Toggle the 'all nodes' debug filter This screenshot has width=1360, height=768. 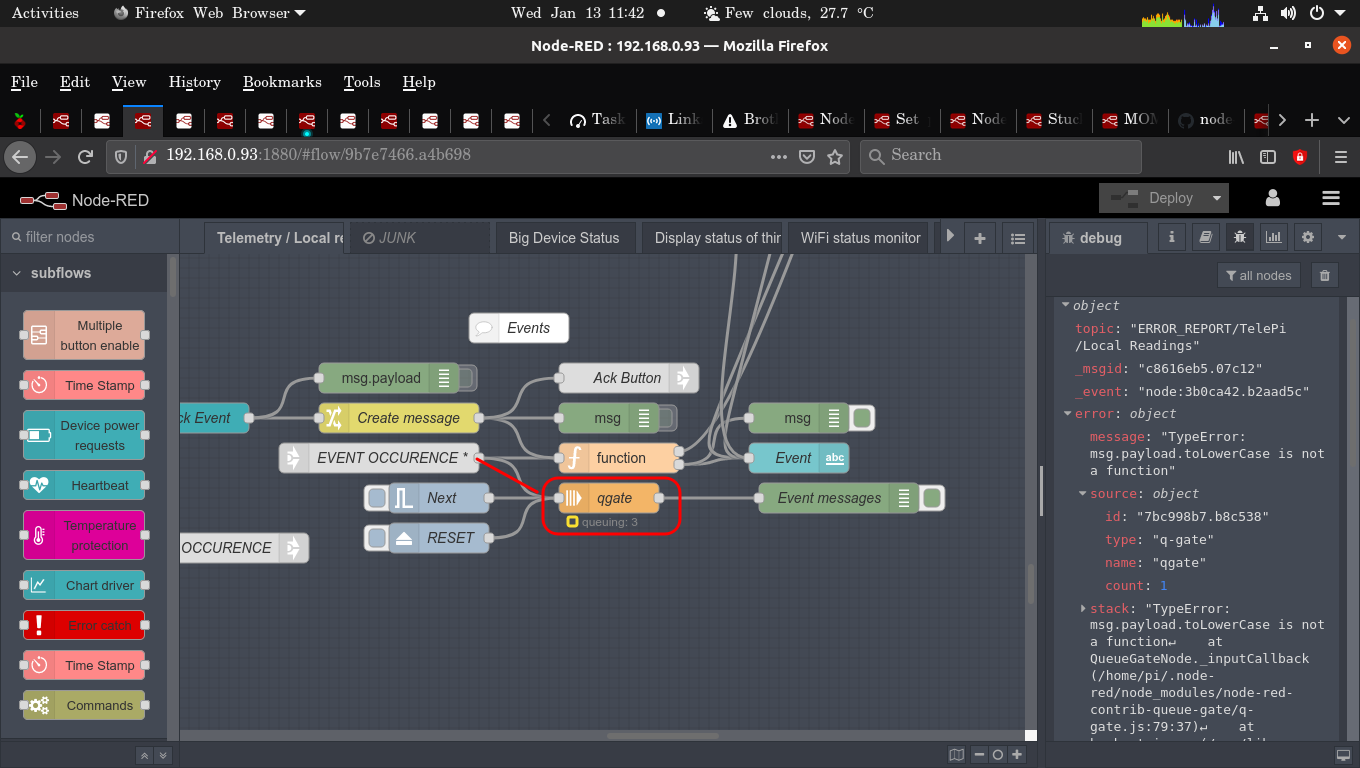coord(1258,275)
